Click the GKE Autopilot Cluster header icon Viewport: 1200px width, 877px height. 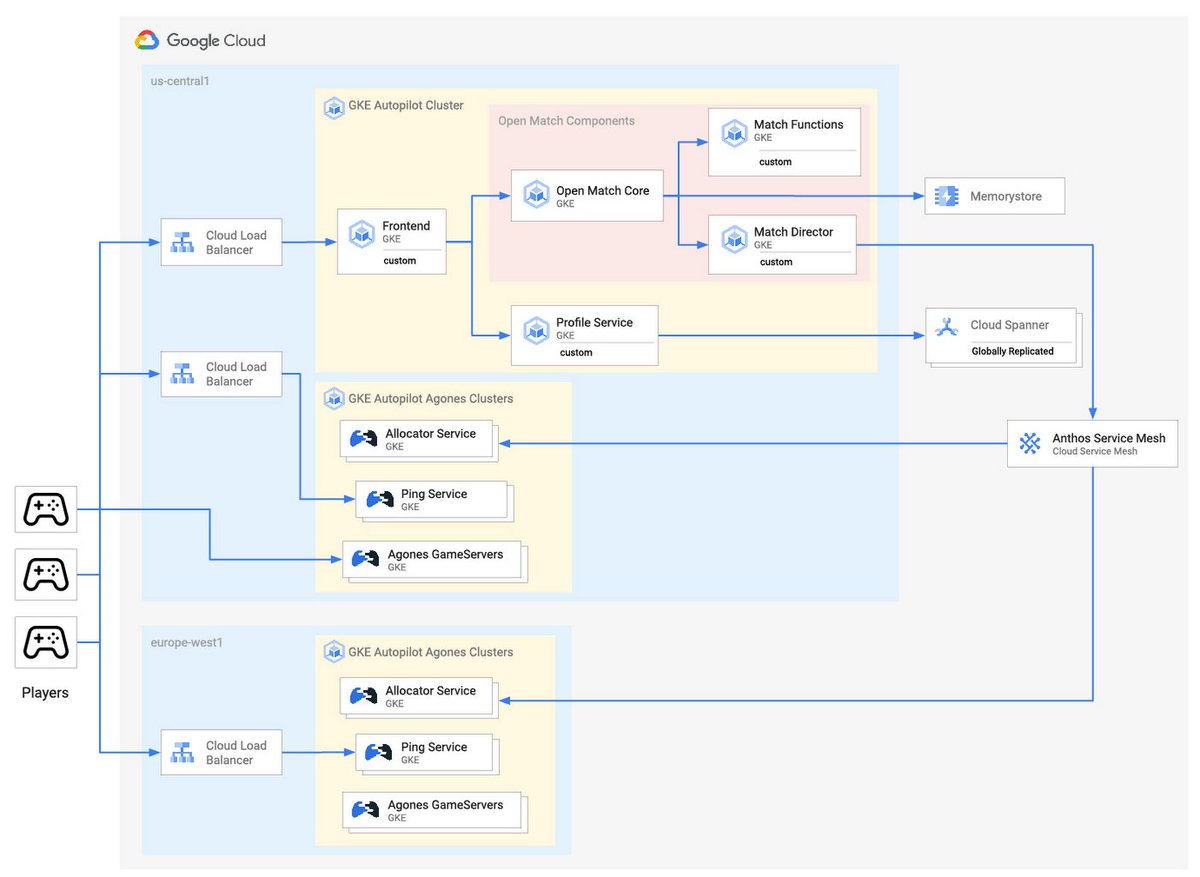click(x=334, y=108)
